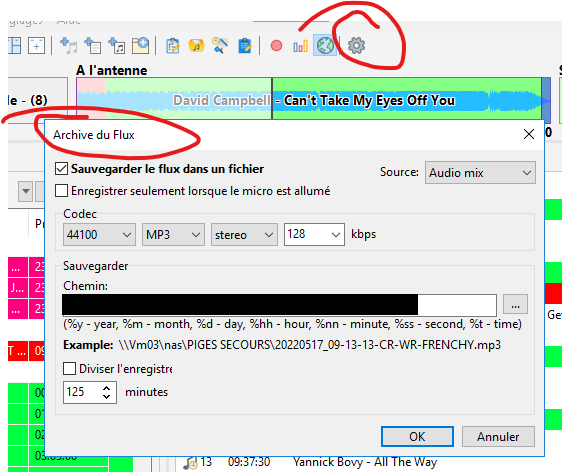
Task: Expand the 44100 sample rate dropdown
Action: (x=99, y=235)
